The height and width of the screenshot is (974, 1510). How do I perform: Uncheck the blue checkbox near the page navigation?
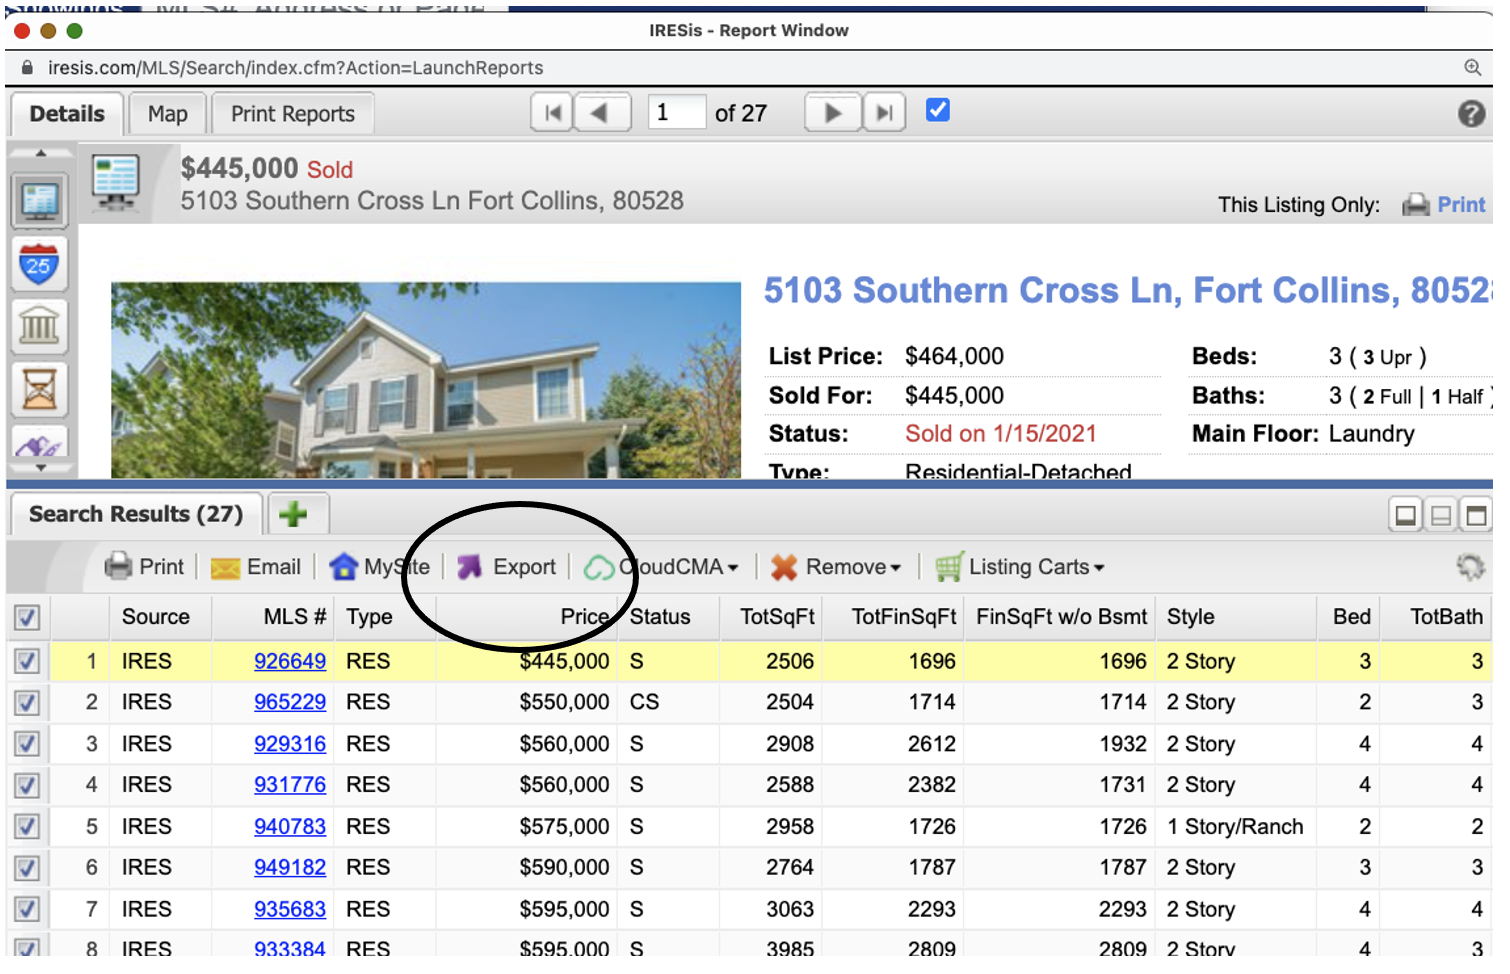pyautogui.click(x=937, y=110)
